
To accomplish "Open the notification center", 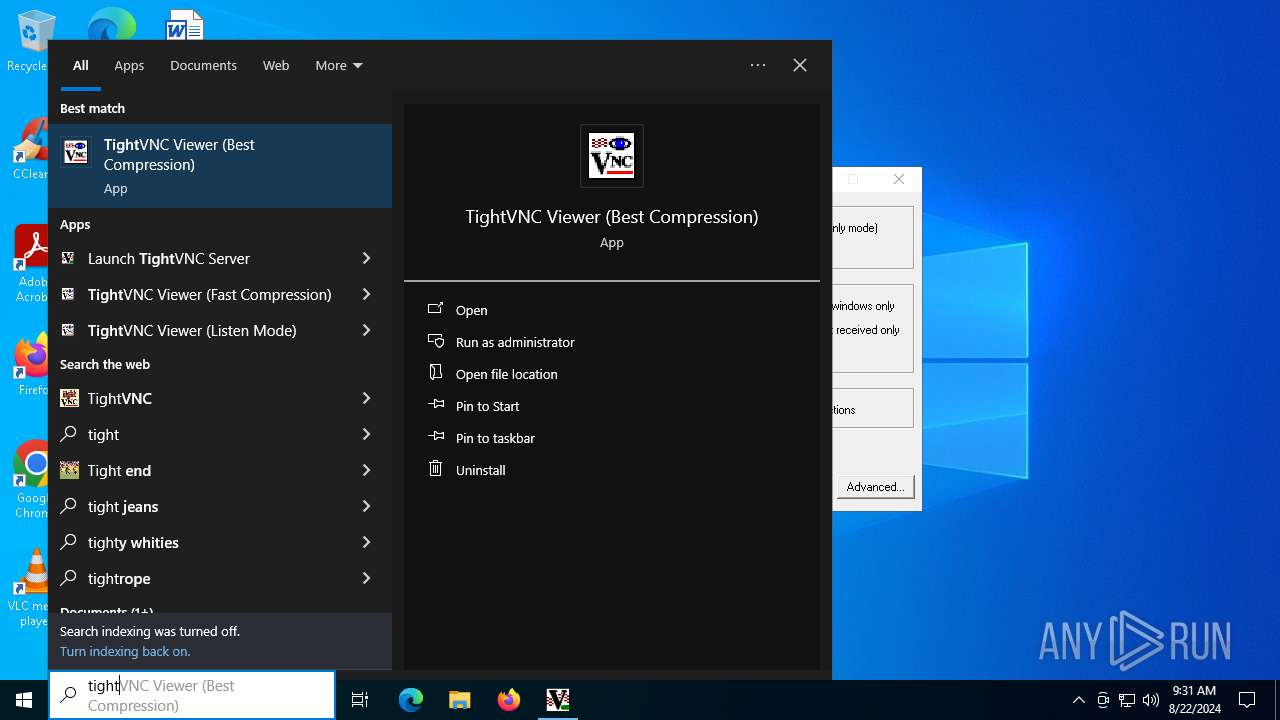I will tap(1247, 700).
